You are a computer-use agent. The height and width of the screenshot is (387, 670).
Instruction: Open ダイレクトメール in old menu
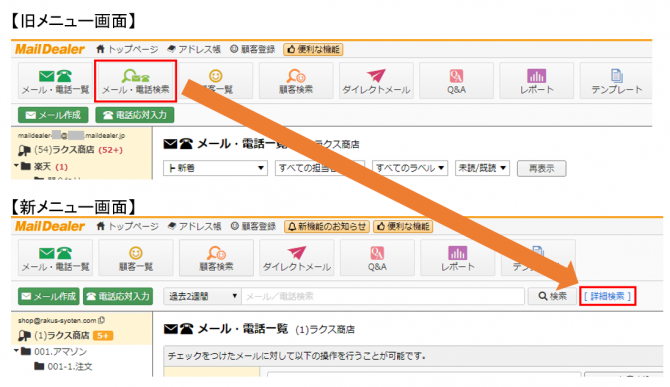point(376,81)
